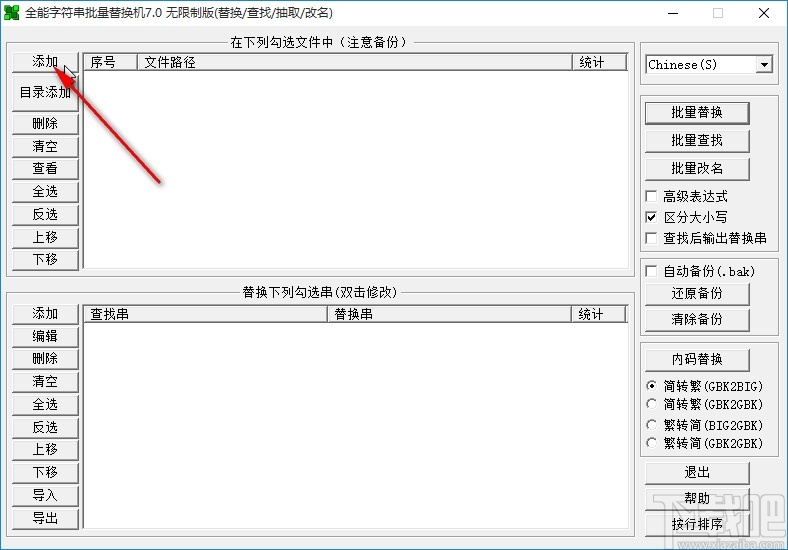Select 繁转简(BIG2GBK) radio option
Viewport: 788px width, 550px height.
click(652, 425)
